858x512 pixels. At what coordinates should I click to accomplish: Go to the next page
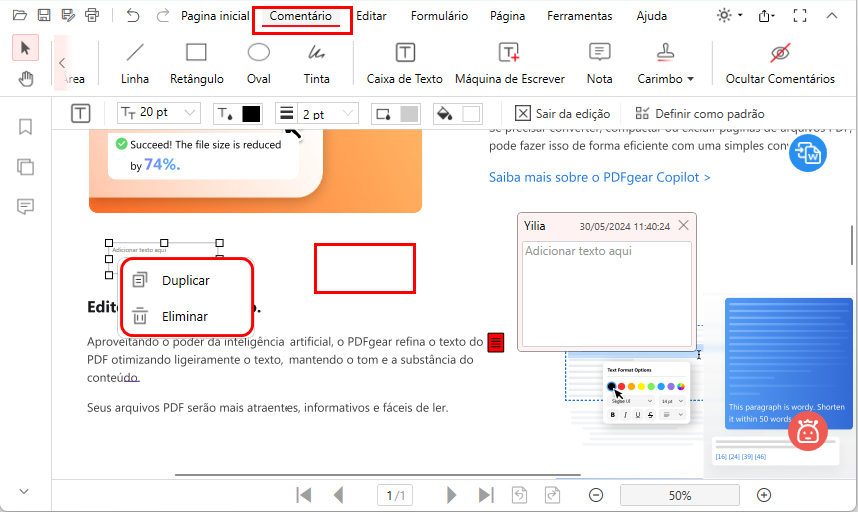pyautogui.click(x=451, y=495)
